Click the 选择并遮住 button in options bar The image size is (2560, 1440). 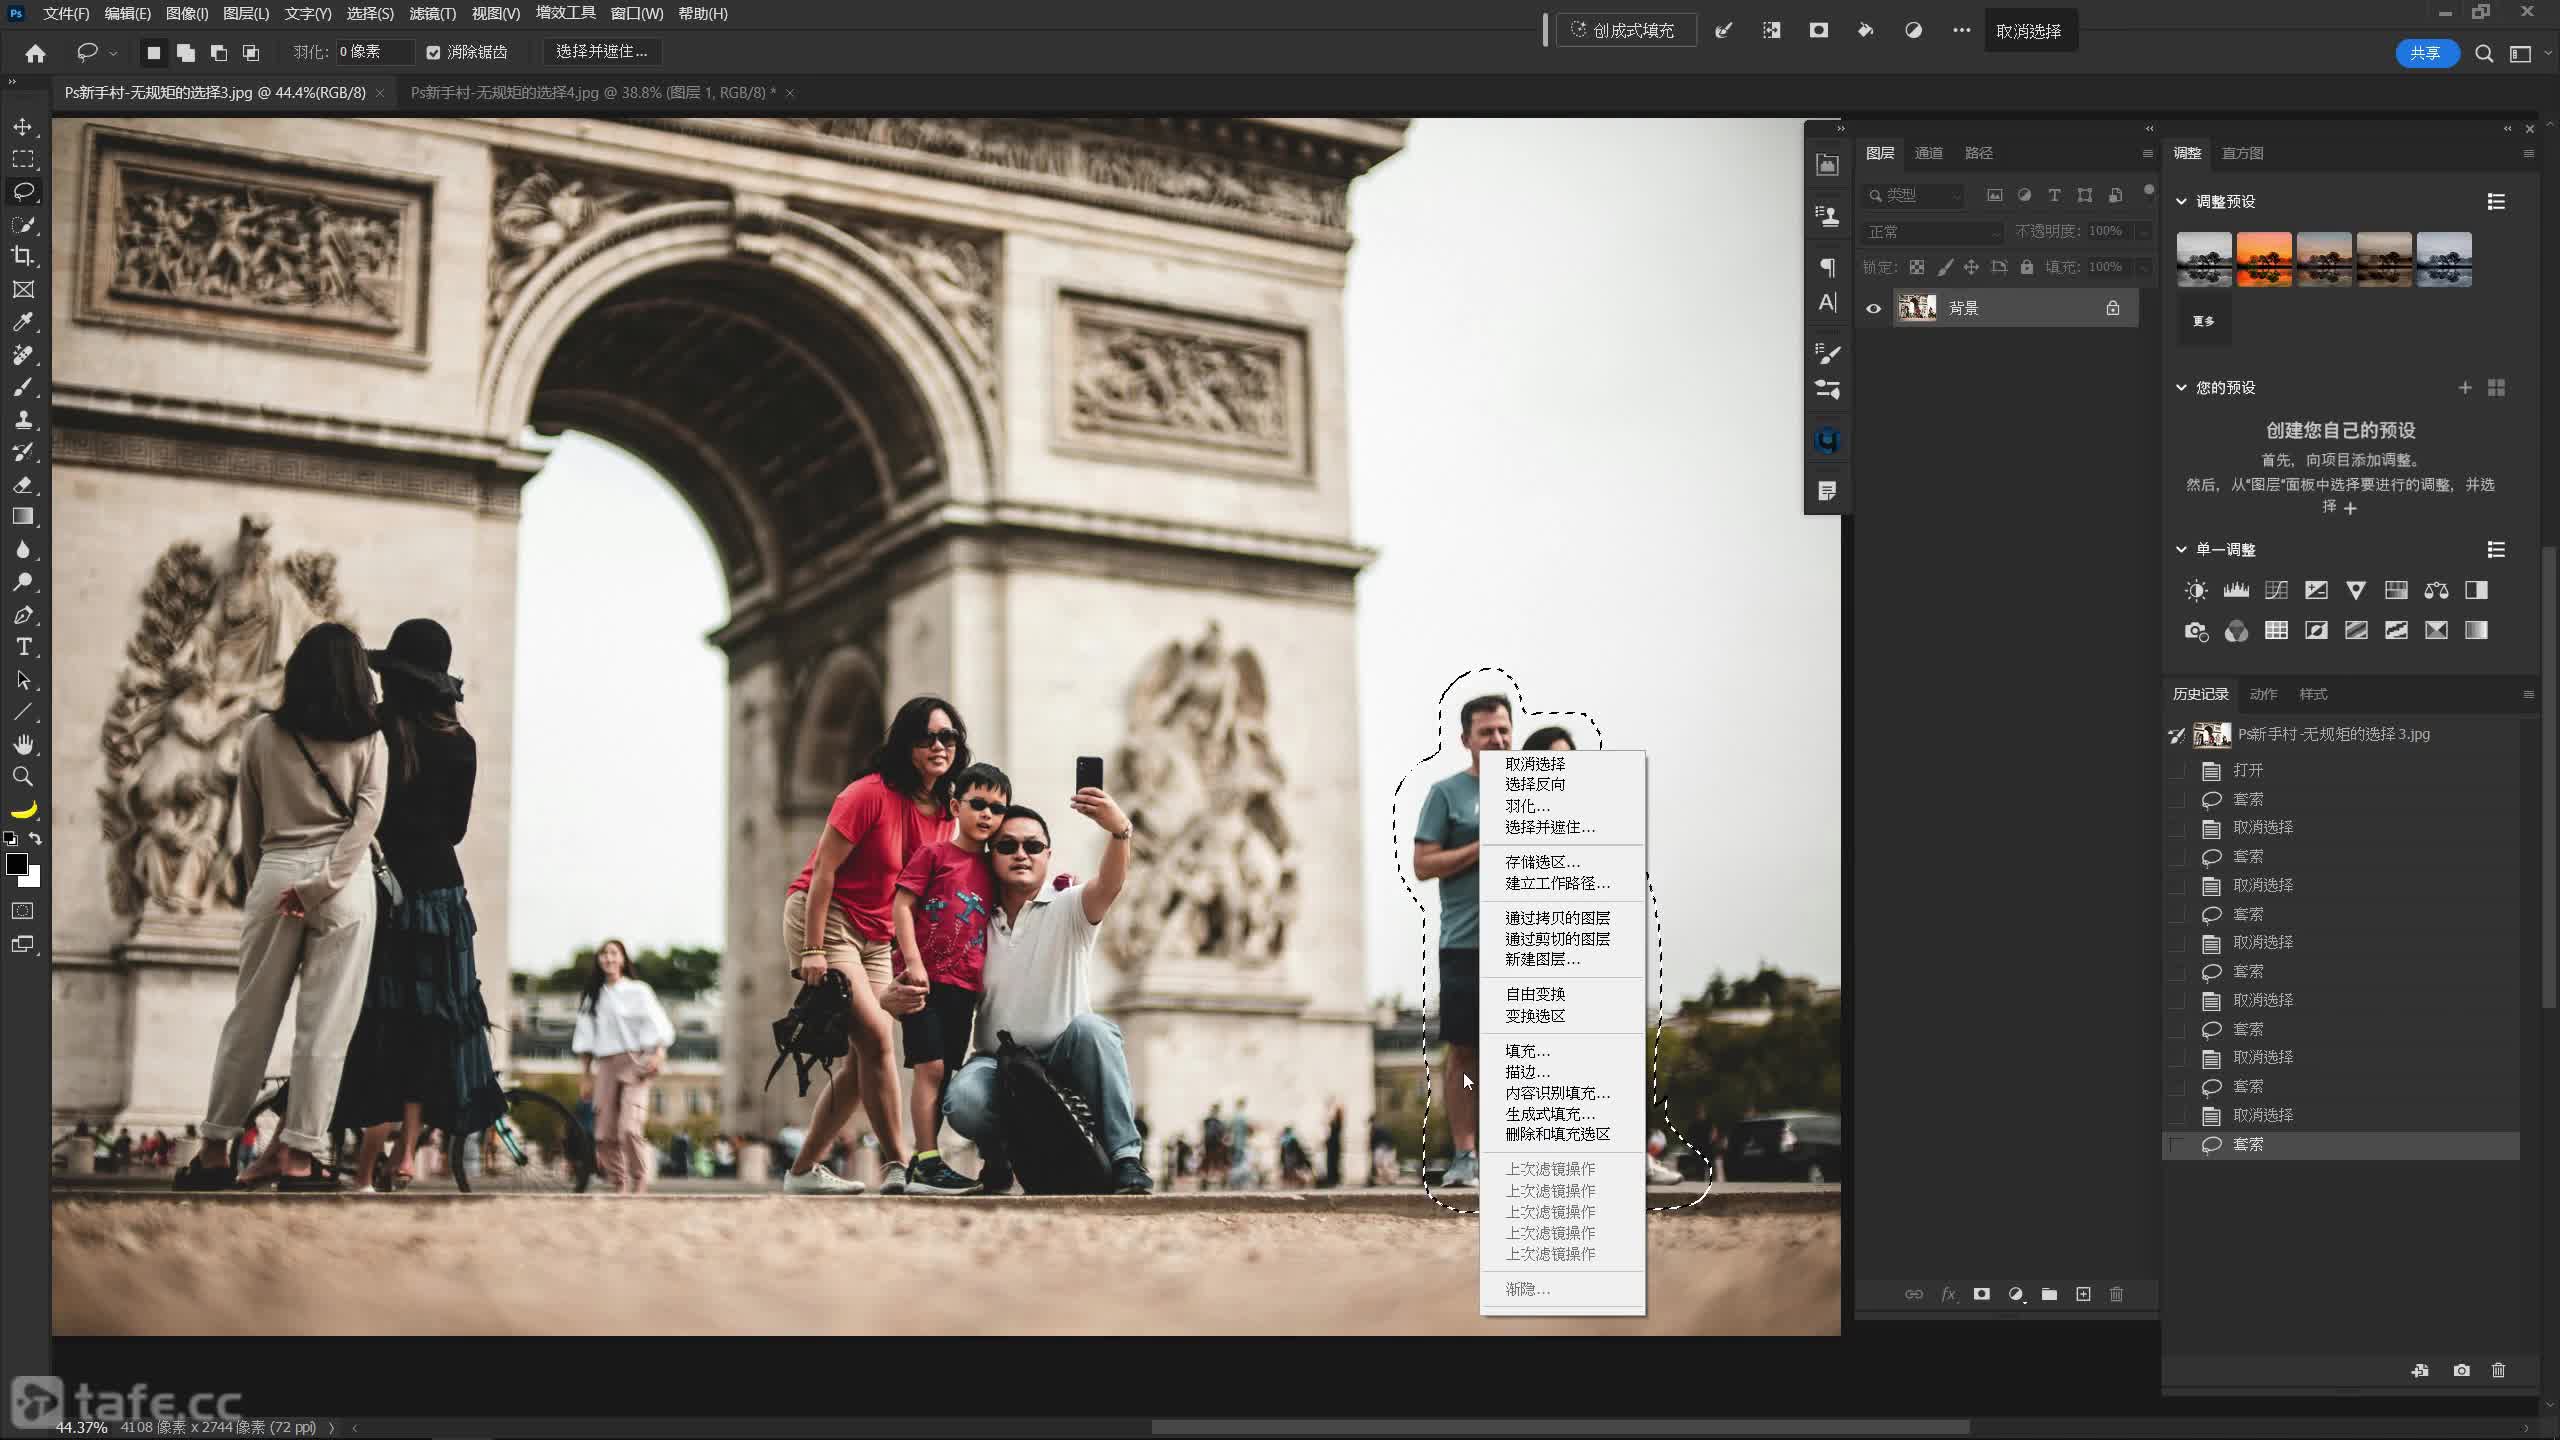click(601, 51)
